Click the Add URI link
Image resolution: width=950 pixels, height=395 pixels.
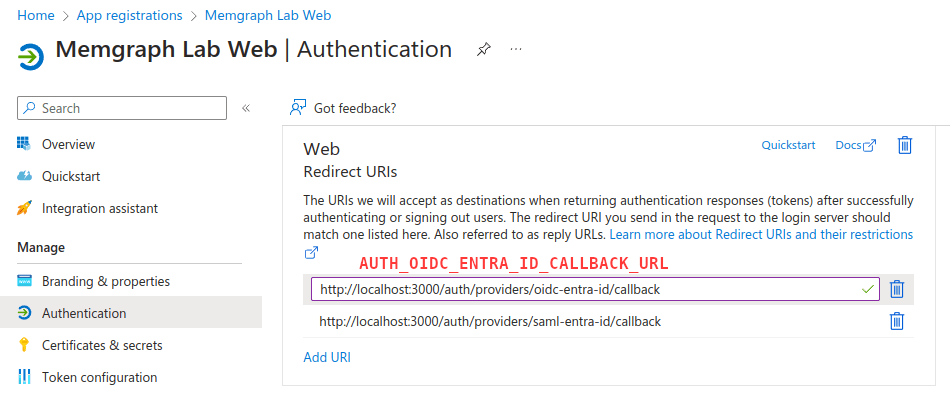pos(327,357)
